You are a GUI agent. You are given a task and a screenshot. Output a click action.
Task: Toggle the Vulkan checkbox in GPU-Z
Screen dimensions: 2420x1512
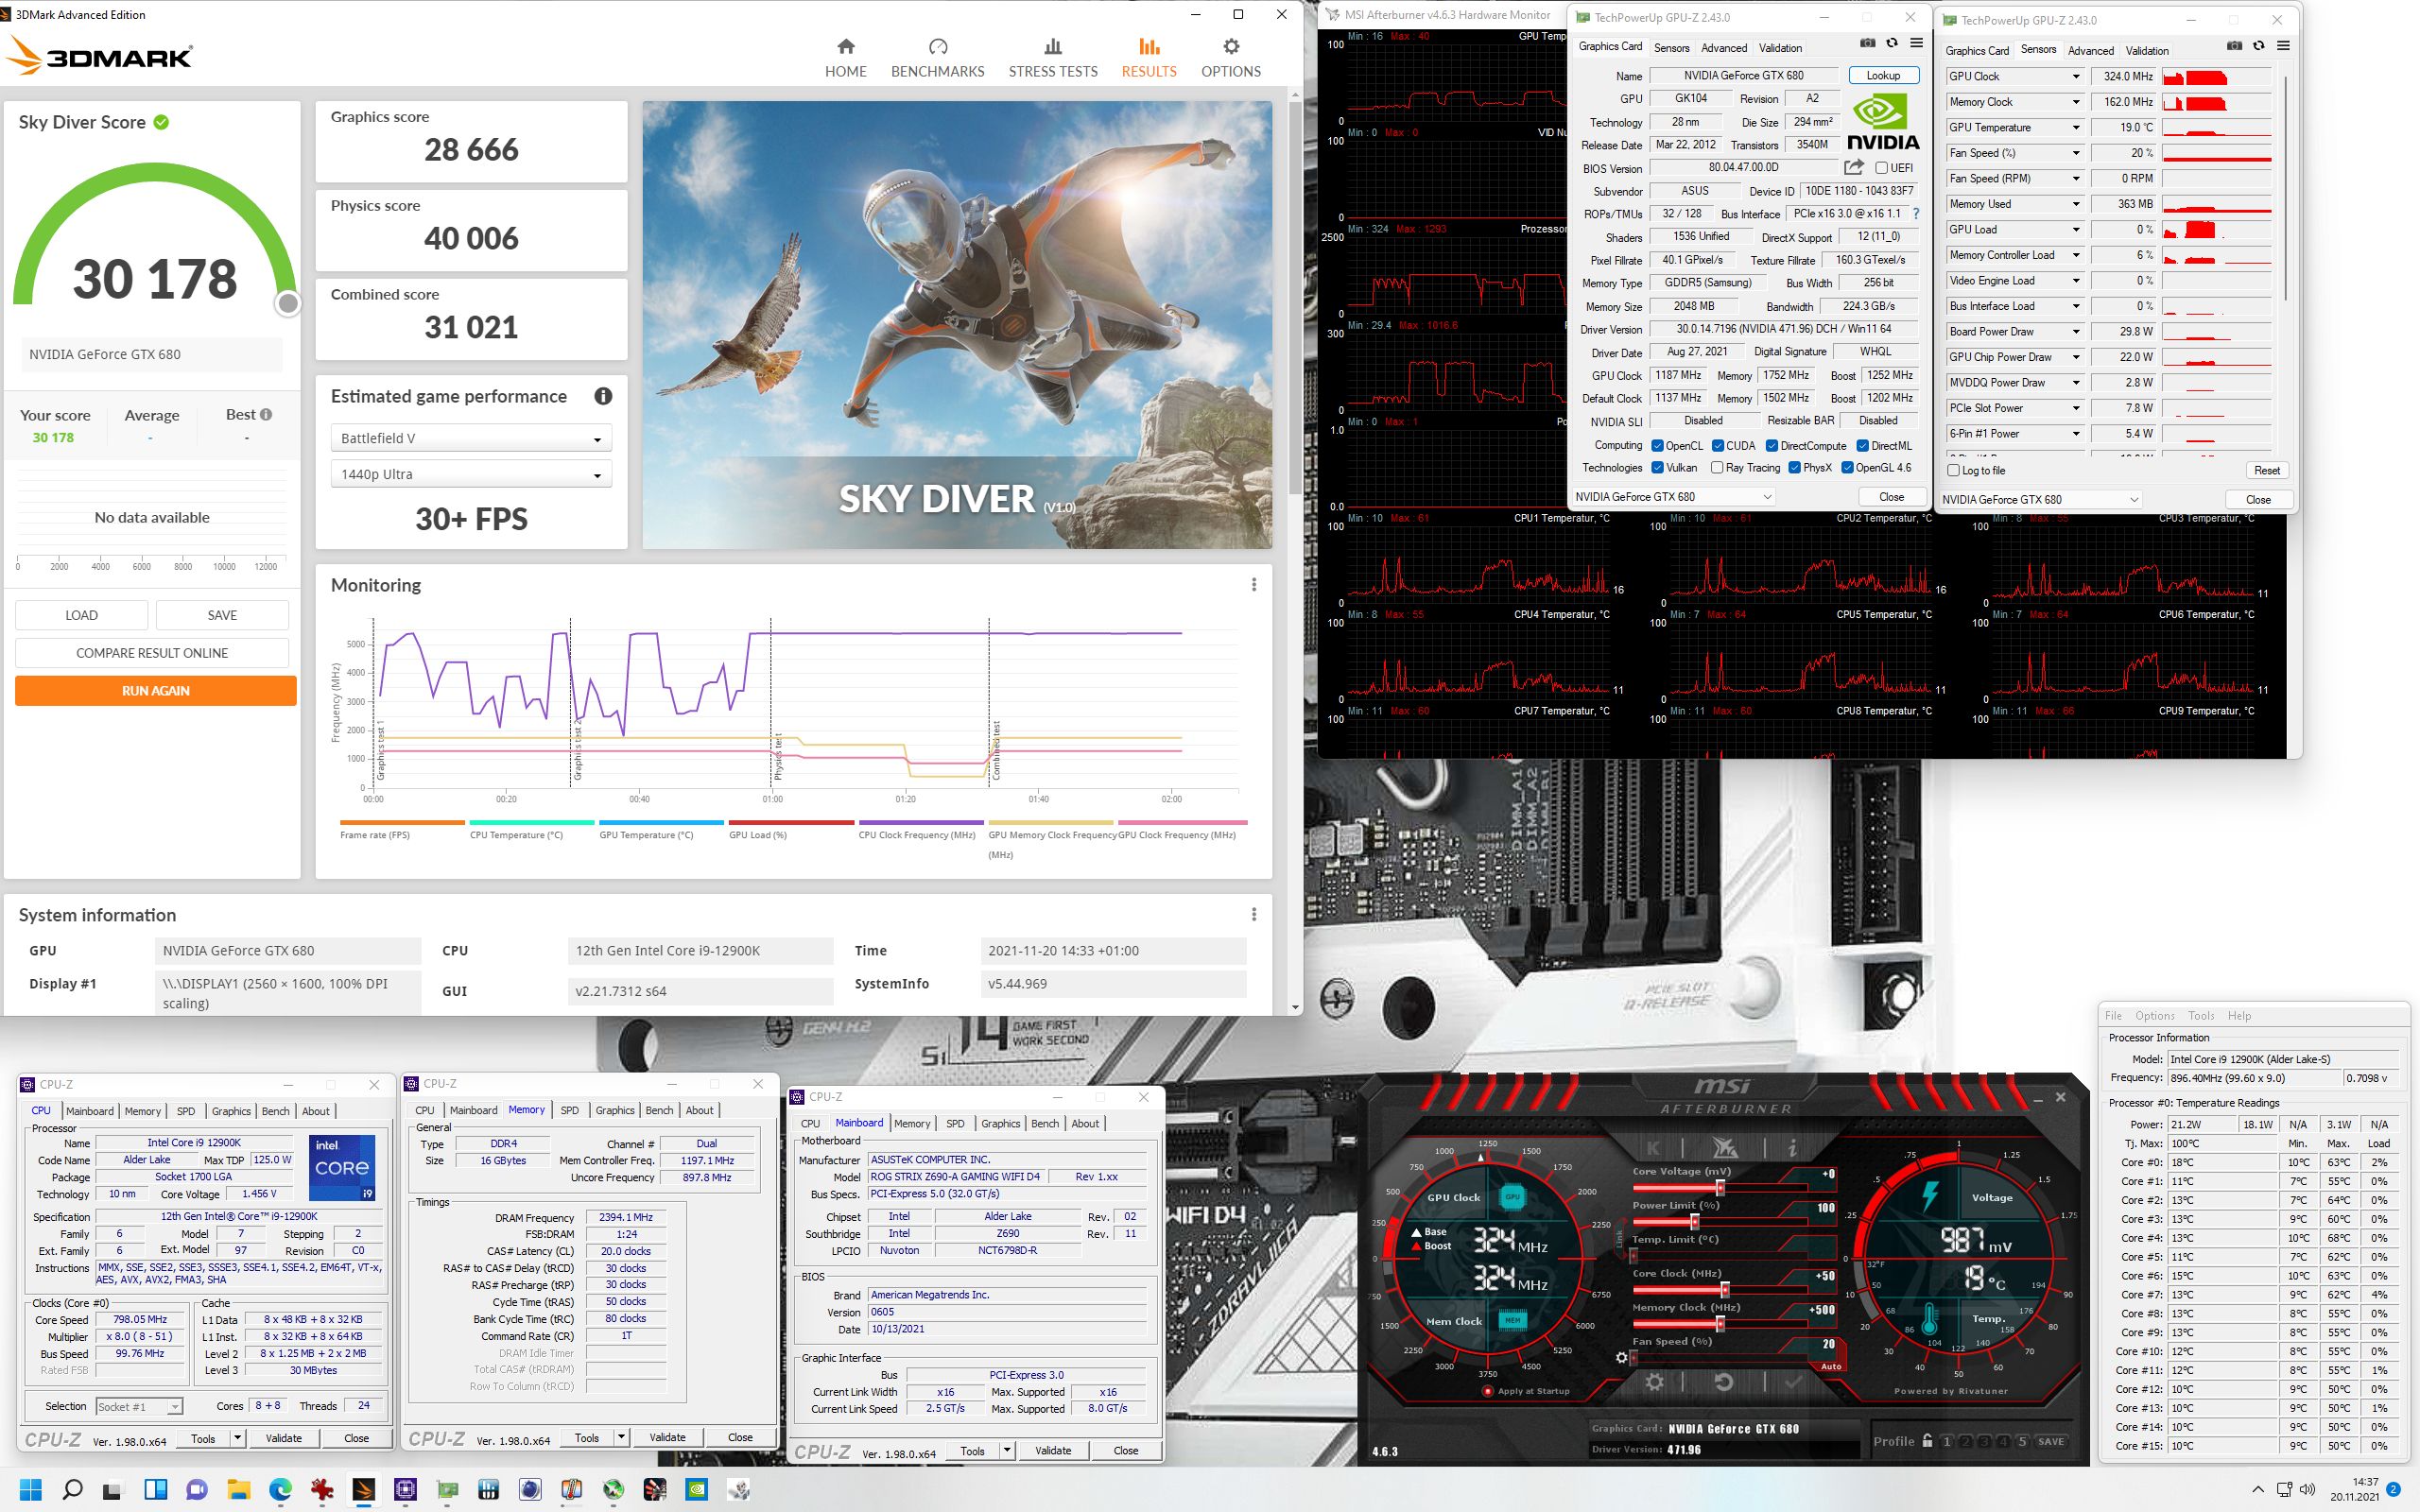click(x=1657, y=468)
